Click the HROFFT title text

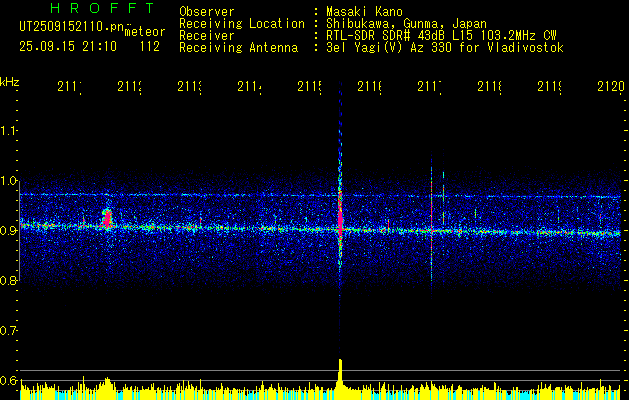(102, 8)
